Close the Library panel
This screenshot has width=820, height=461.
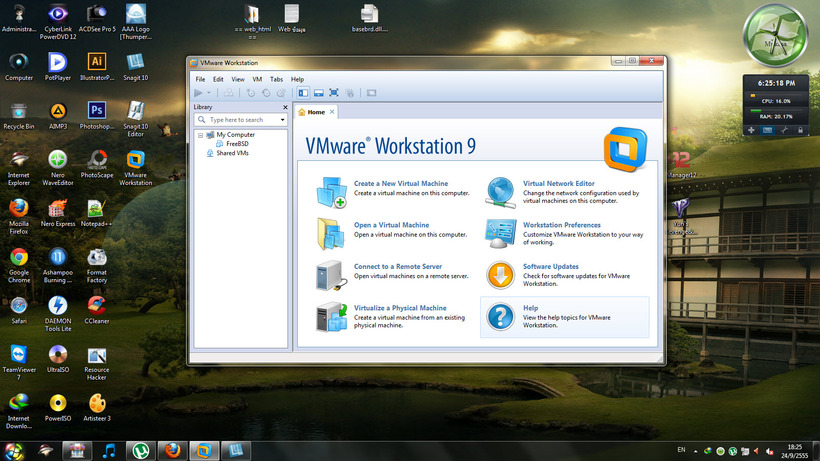(285, 107)
